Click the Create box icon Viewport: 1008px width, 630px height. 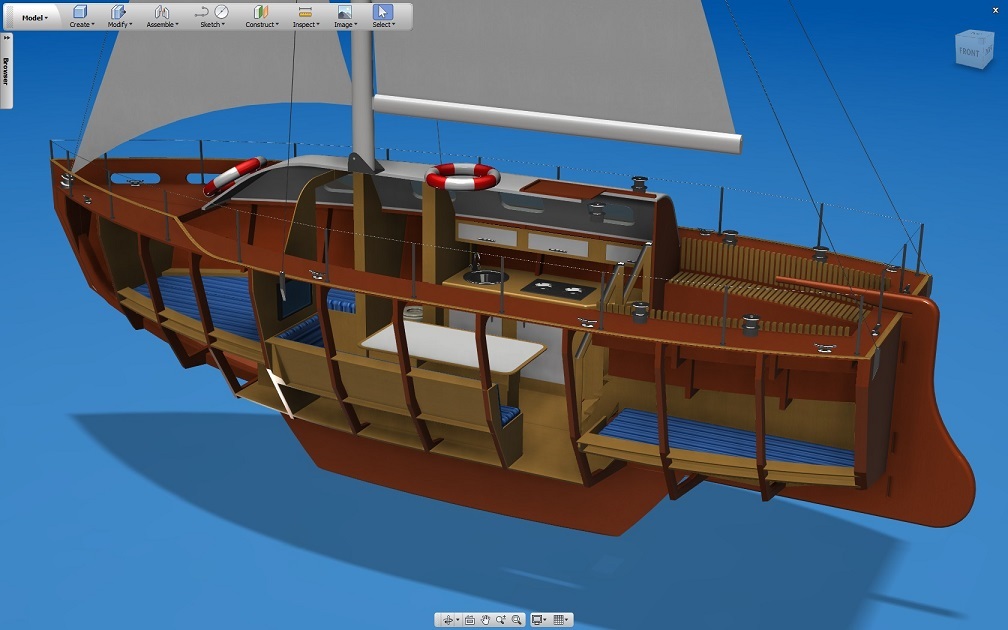[80, 12]
